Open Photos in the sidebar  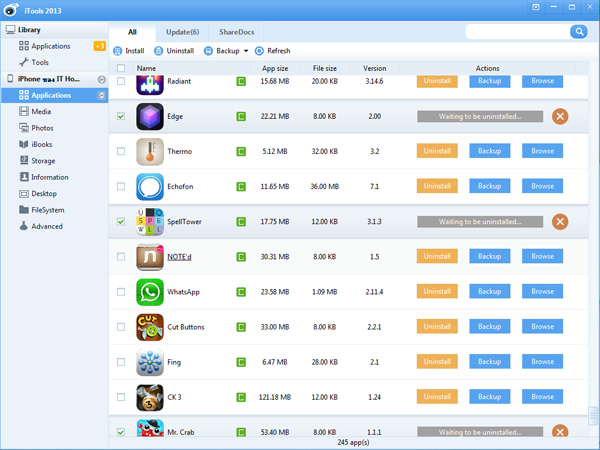(42, 128)
